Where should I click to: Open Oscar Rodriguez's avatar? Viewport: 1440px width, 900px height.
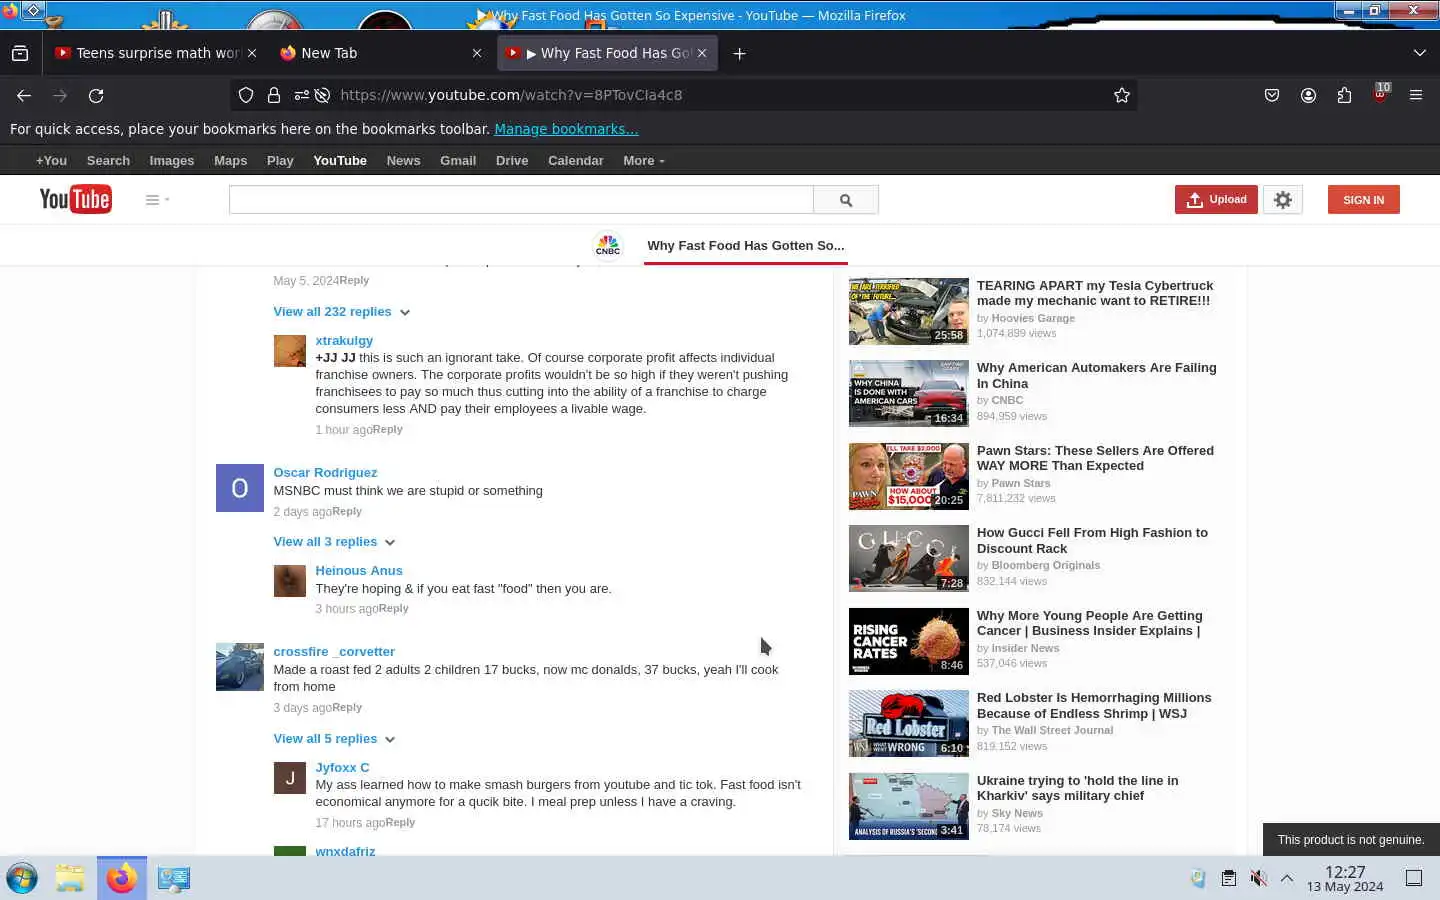click(x=240, y=488)
